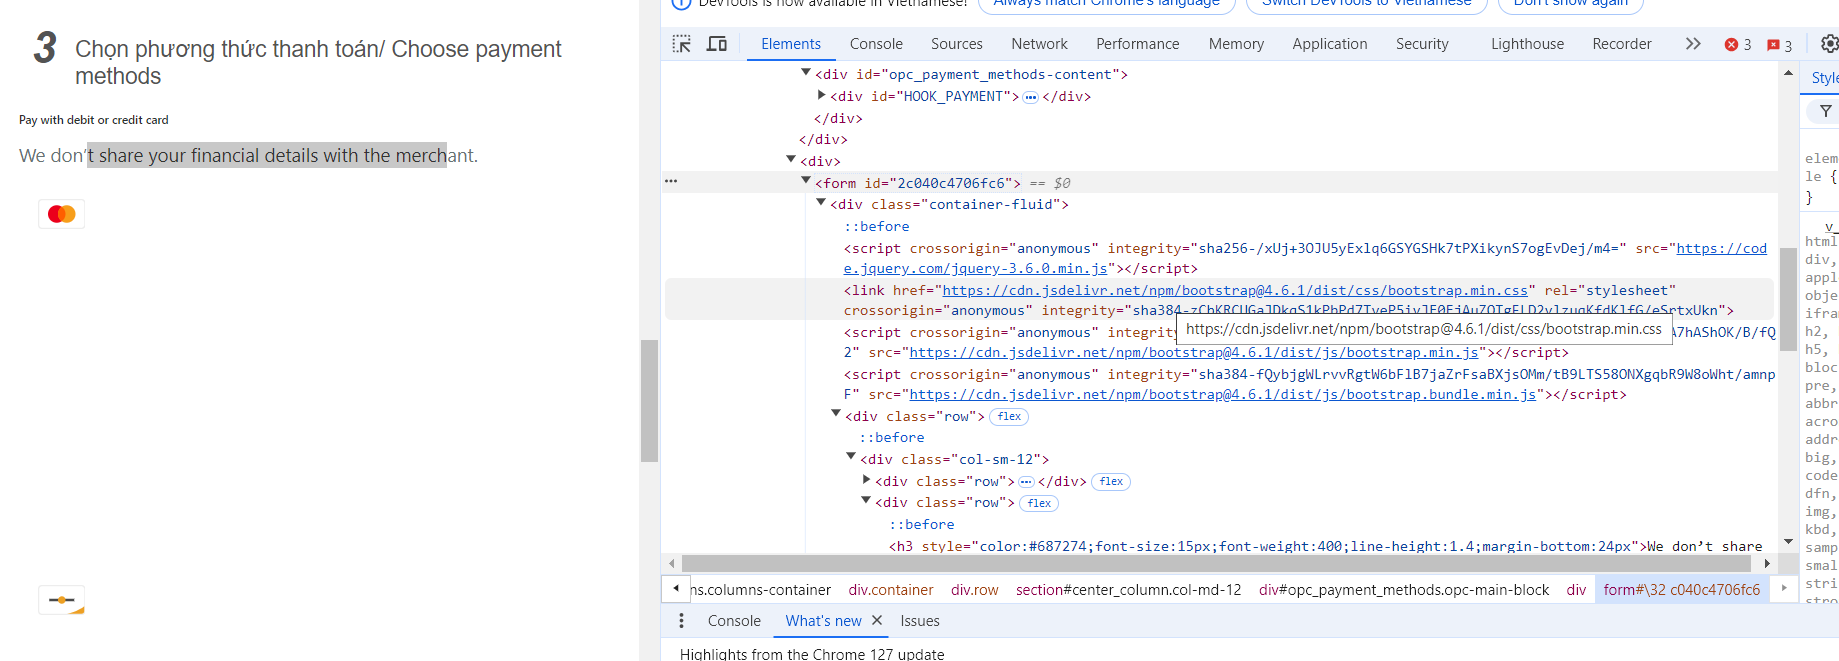The height and width of the screenshot is (661, 1839).
Task: Collapse the opc_payment_methods-content div
Action: (x=806, y=73)
